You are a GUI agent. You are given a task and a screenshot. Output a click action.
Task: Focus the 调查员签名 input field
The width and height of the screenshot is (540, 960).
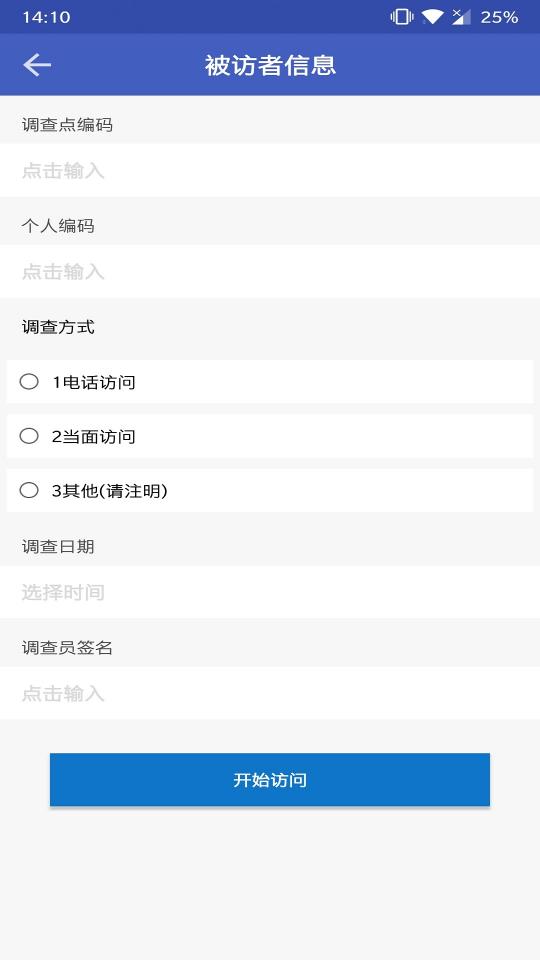coord(270,693)
